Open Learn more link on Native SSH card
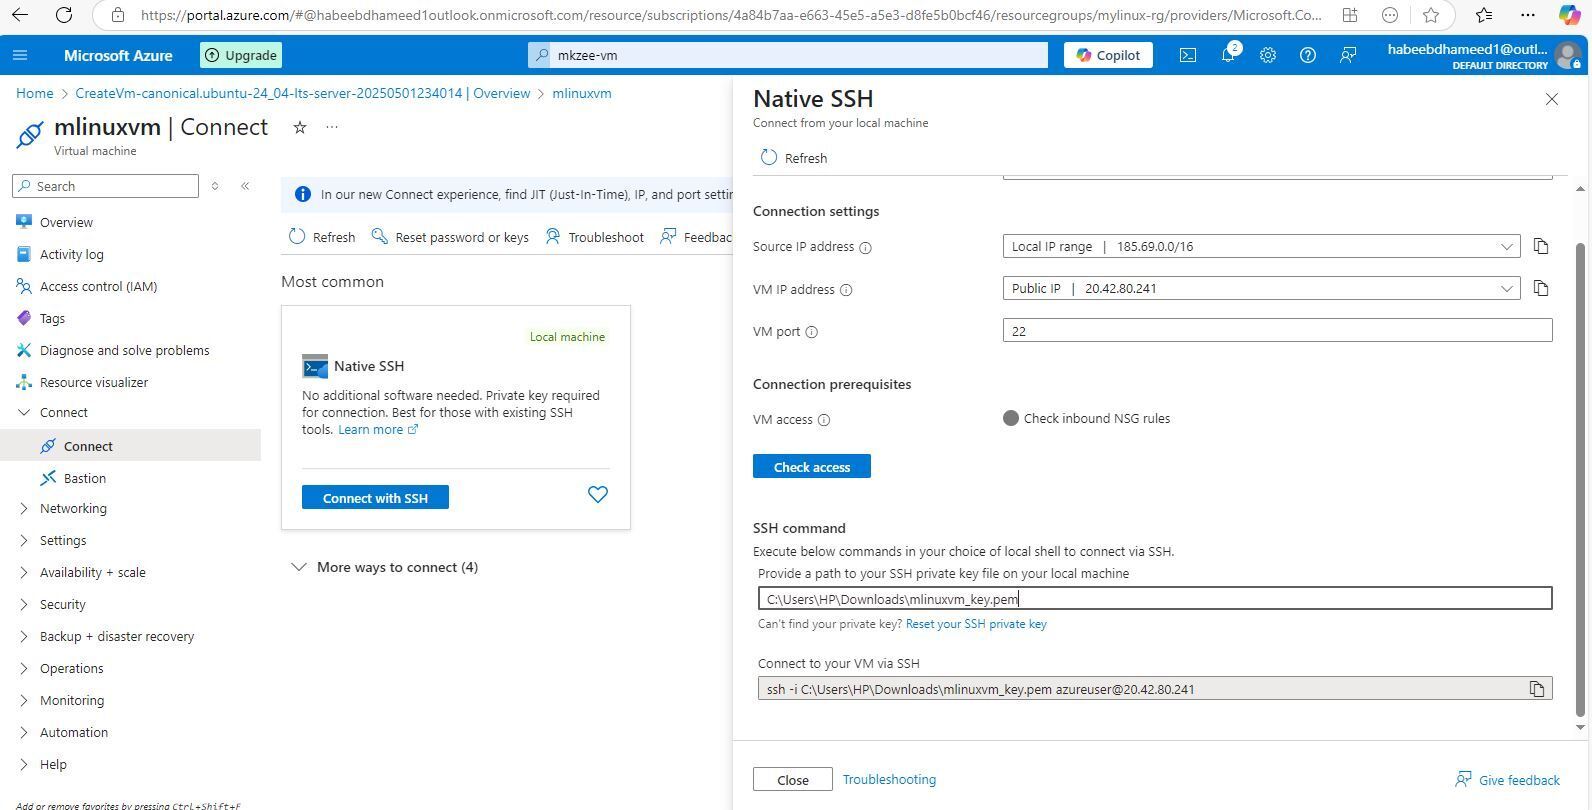Viewport: 1592px width, 810px height. (x=378, y=430)
